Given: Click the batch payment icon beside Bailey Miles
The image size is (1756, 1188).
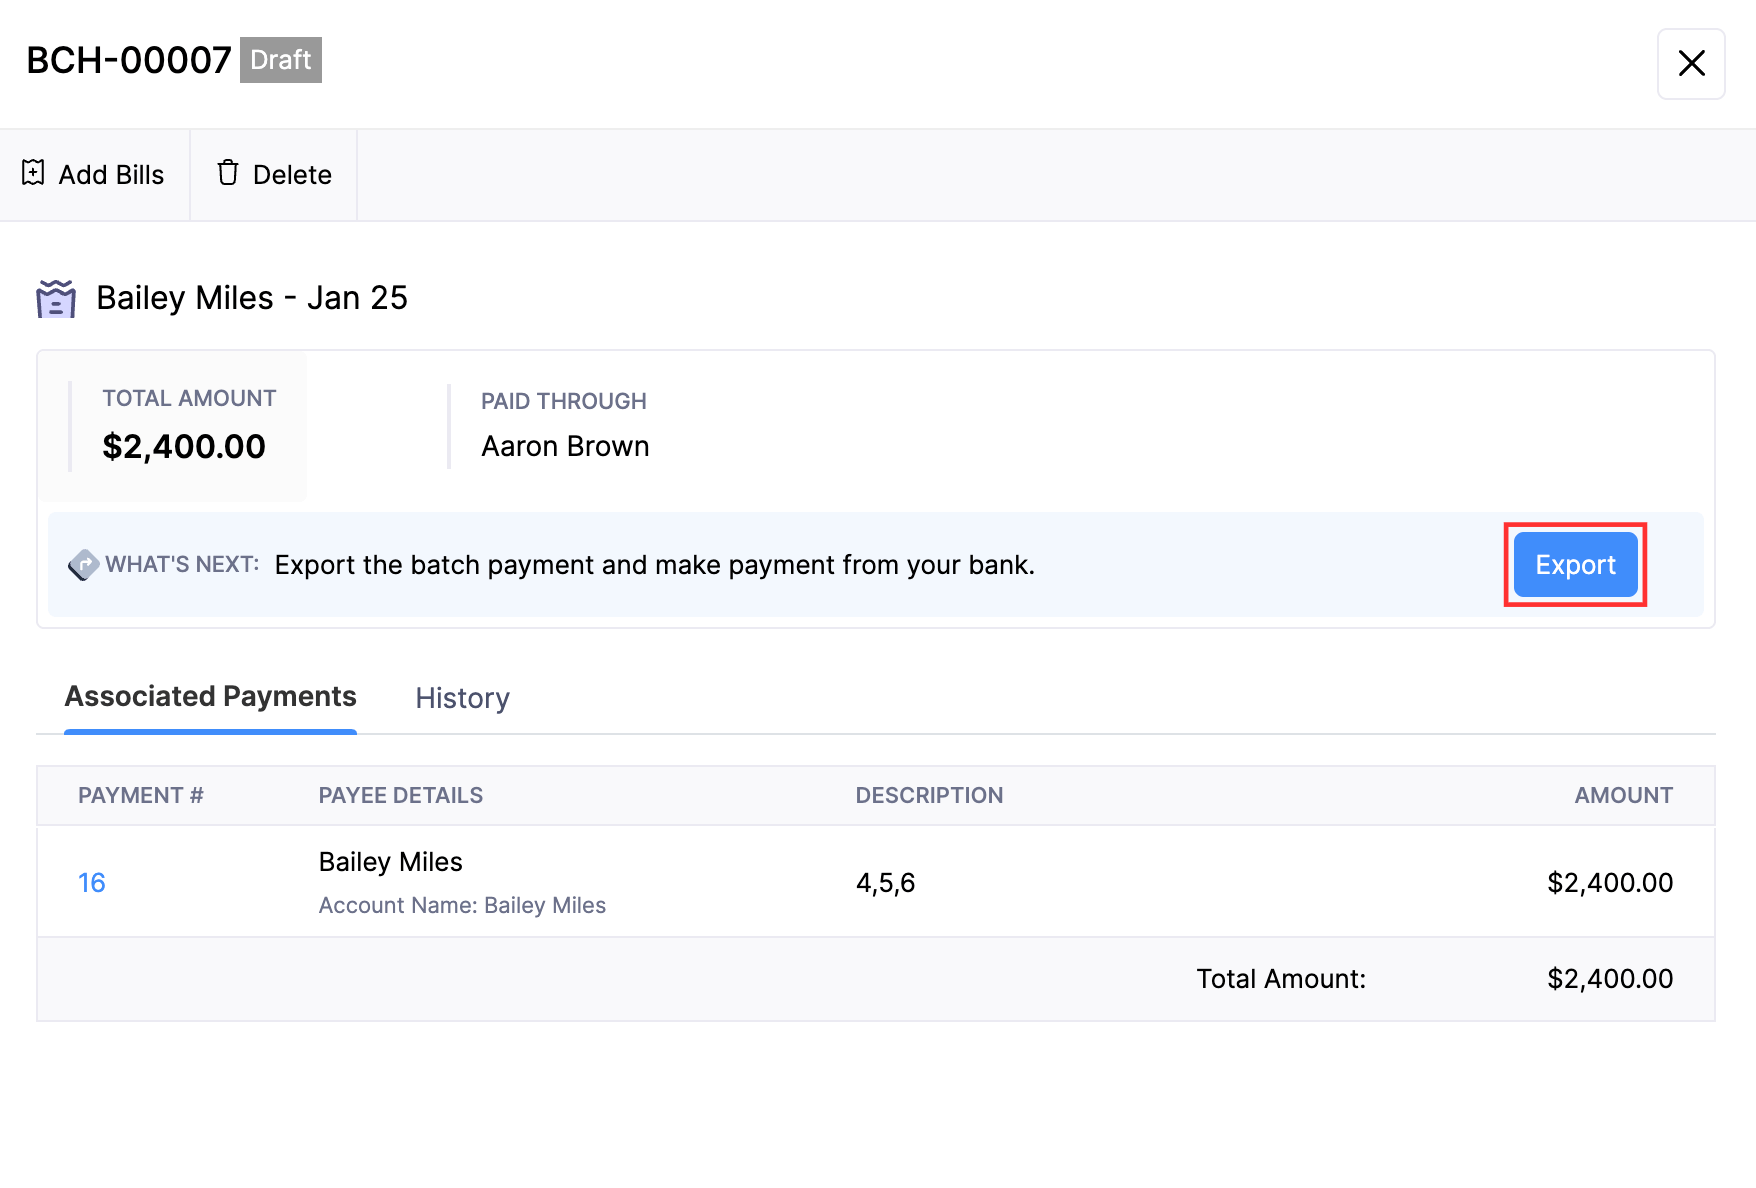Looking at the screenshot, I should tap(56, 298).
